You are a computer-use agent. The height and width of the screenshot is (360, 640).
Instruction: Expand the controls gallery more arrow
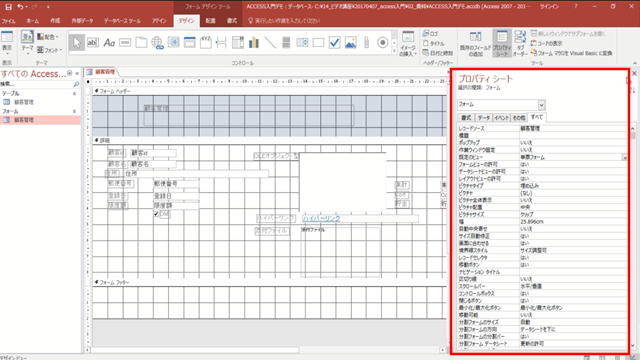click(x=394, y=51)
